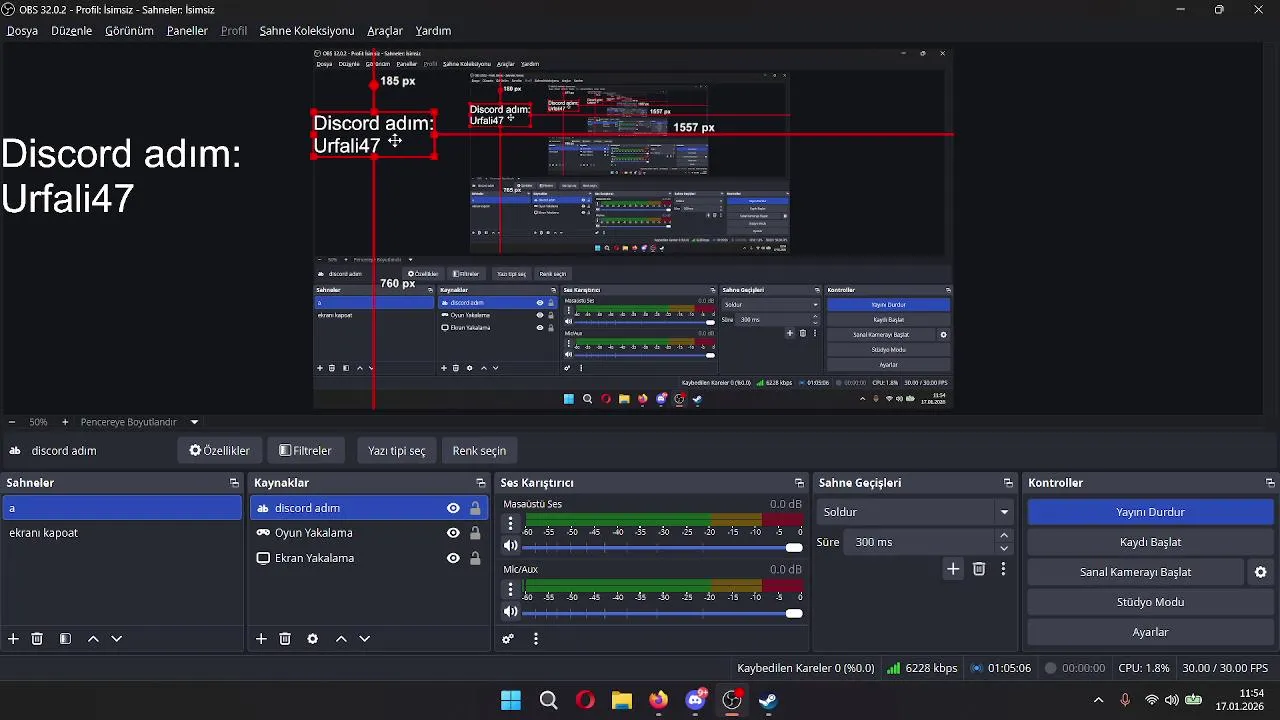Delete selected scene with Sahneler trash icon
Screen dimensions: 1280x720
point(37,638)
